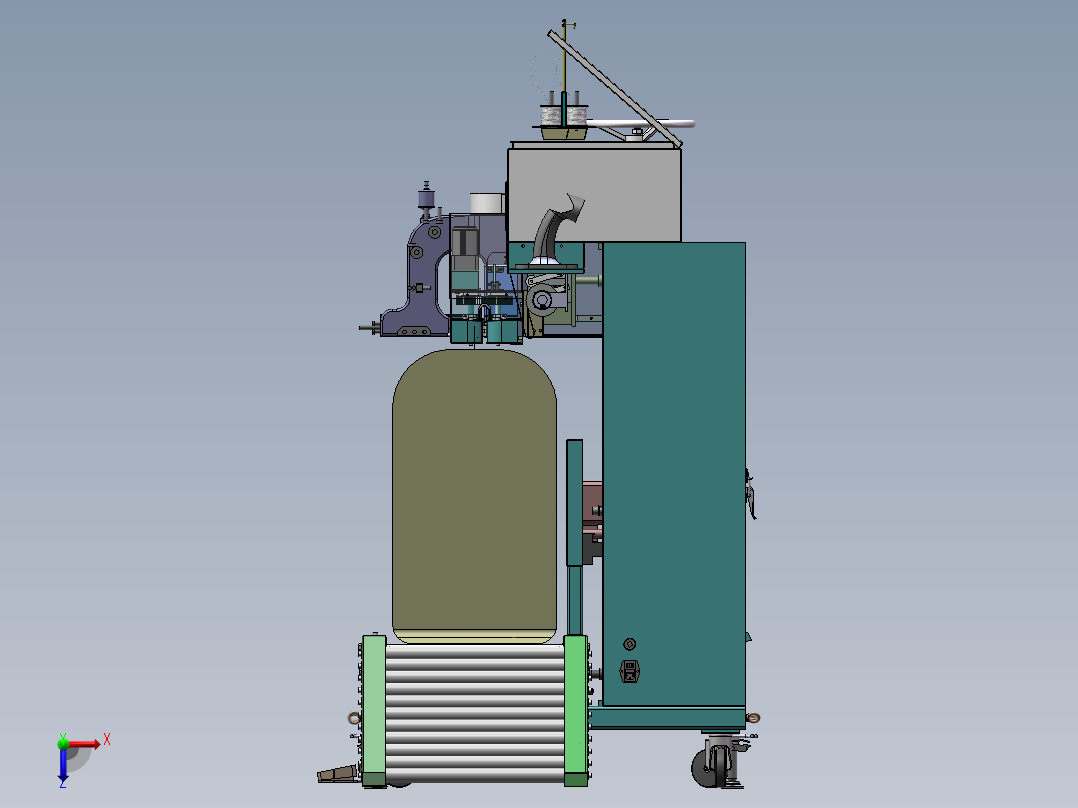This screenshot has height=808, width=1078.
Task: Click the red X axis arrow of the triad
Action: (85, 744)
